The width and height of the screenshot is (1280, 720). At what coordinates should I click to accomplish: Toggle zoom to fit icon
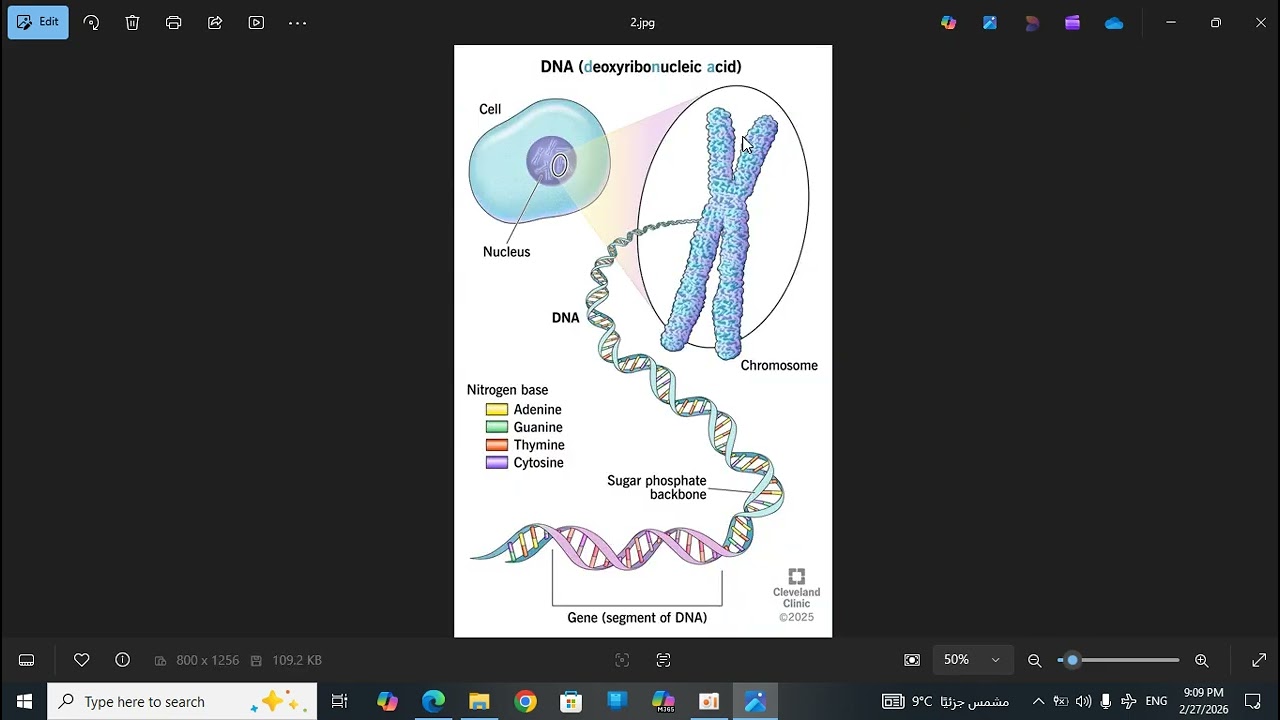tap(912, 660)
